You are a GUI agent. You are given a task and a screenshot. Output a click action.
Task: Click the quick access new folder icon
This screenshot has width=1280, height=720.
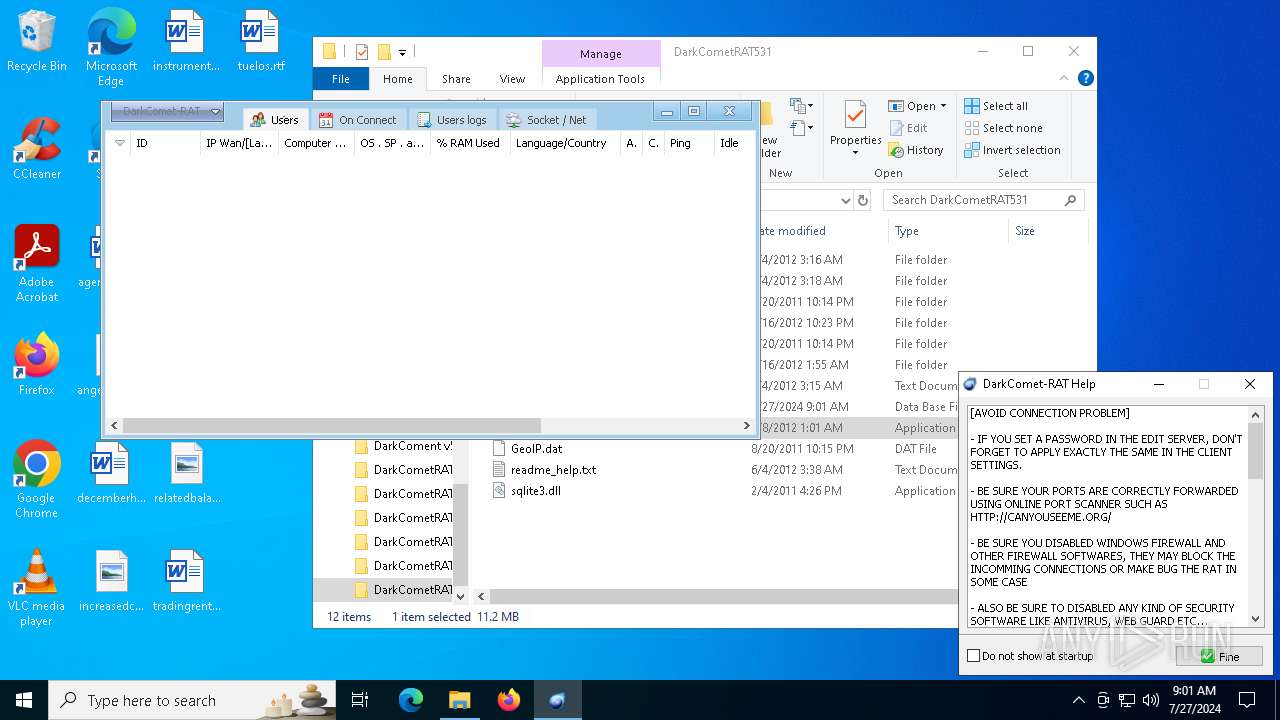pyautogui.click(x=384, y=52)
